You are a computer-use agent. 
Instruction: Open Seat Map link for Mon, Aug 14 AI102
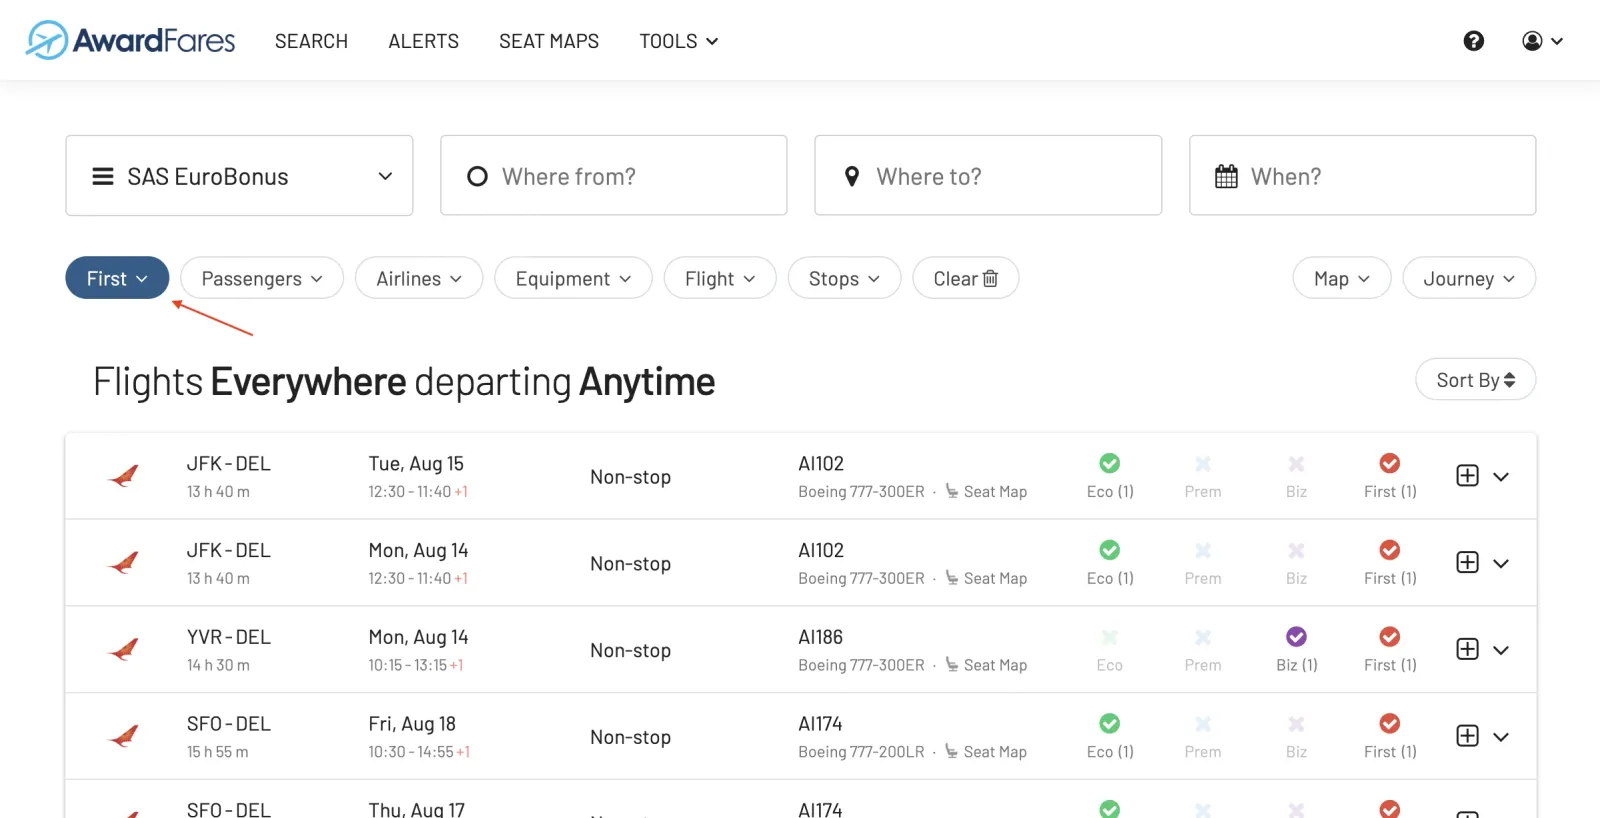point(986,579)
